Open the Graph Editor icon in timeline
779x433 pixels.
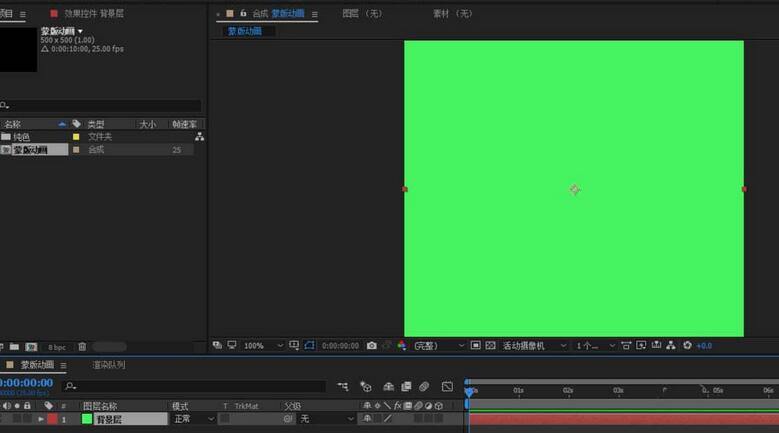[447, 386]
